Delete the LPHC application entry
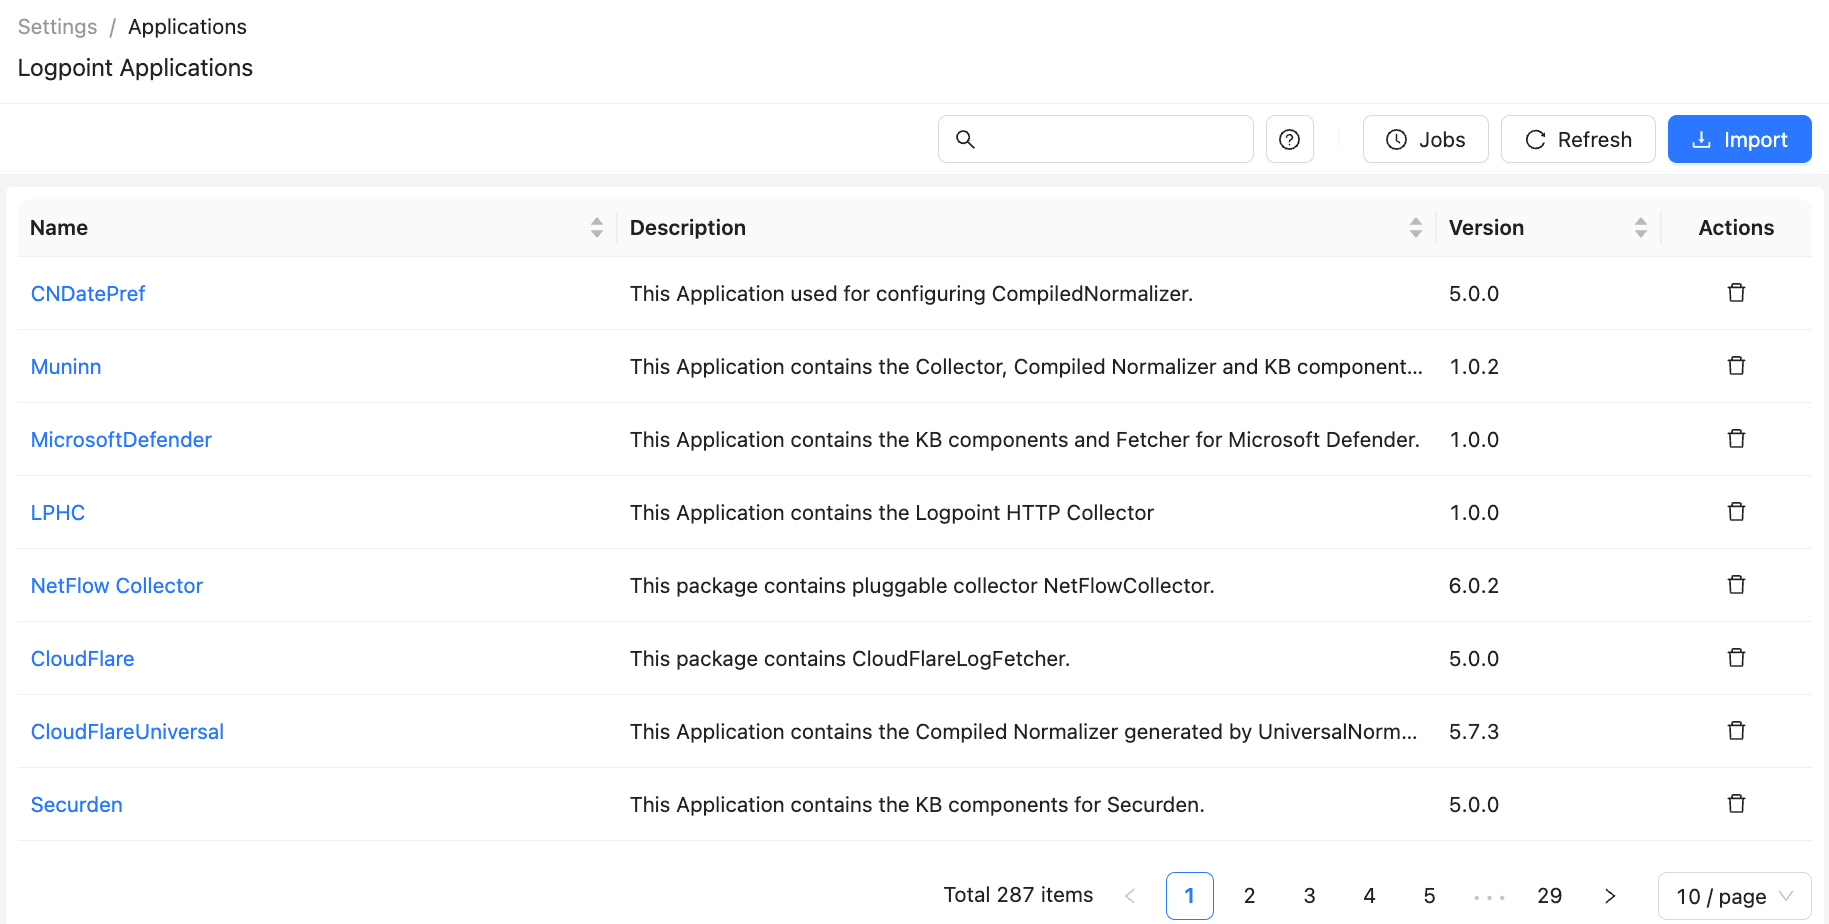Image resolution: width=1829 pixels, height=924 pixels. pyautogui.click(x=1736, y=512)
